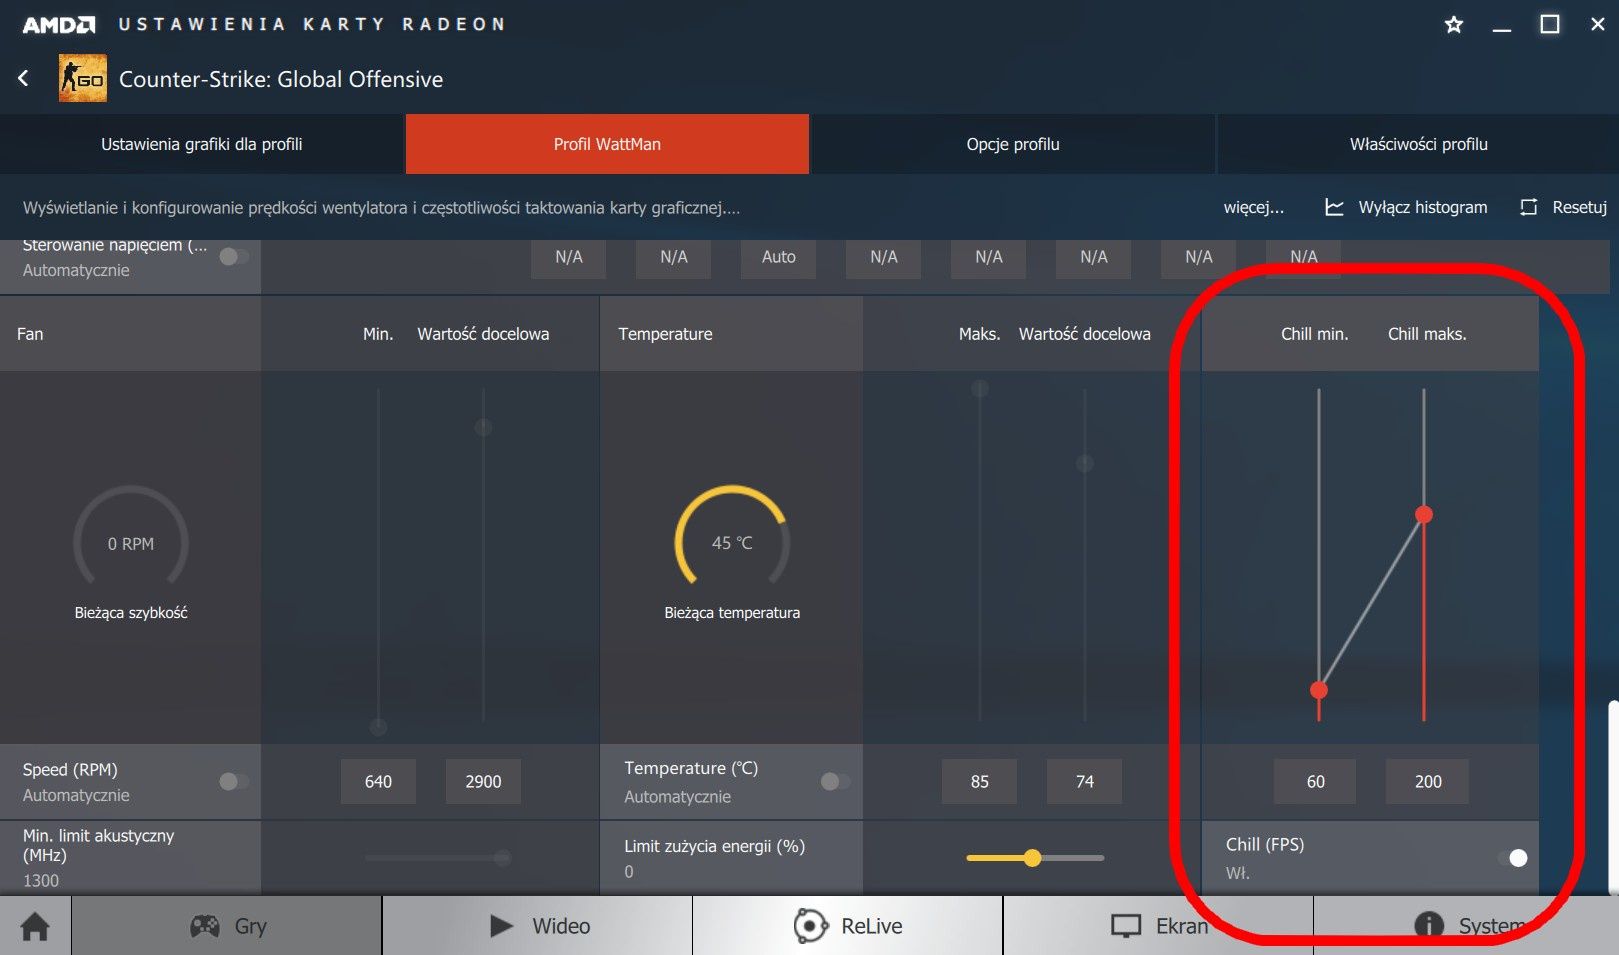Click the Temperature section header
The width and height of the screenshot is (1619, 955).
pos(665,334)
